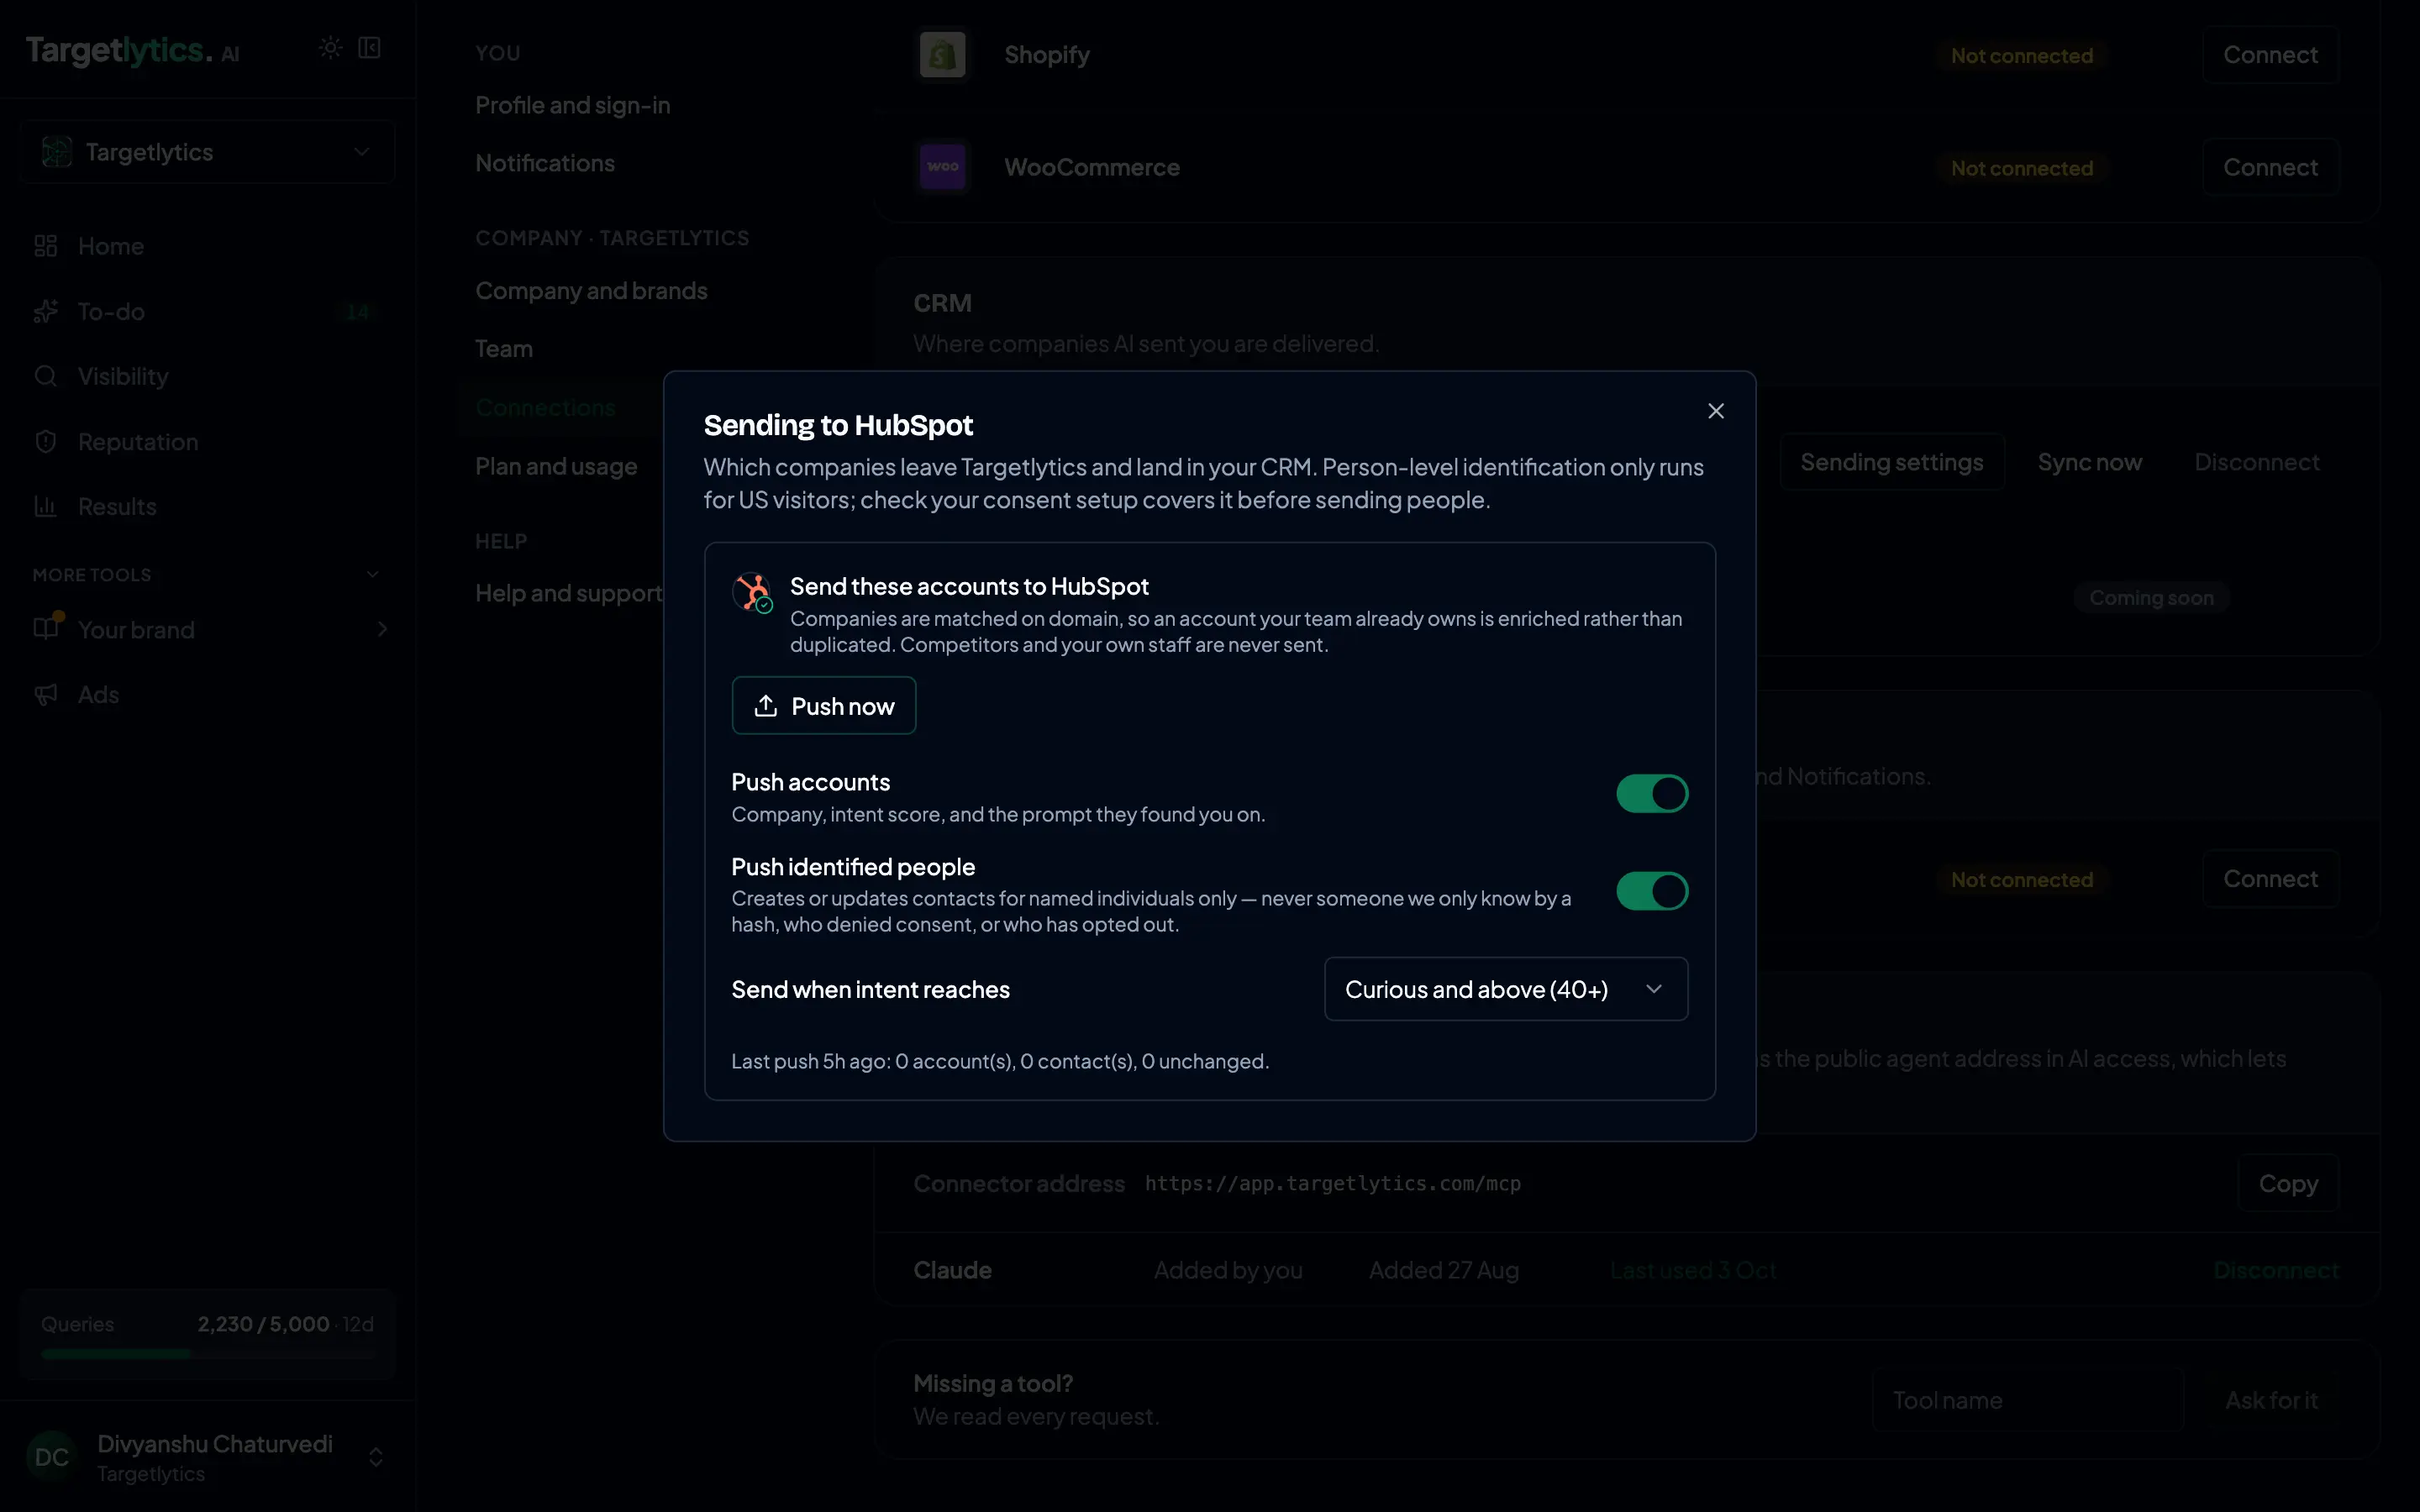Screen dimensions: 2420x1512
Task: Open Reputation in the sidebar
Action: 138,442
